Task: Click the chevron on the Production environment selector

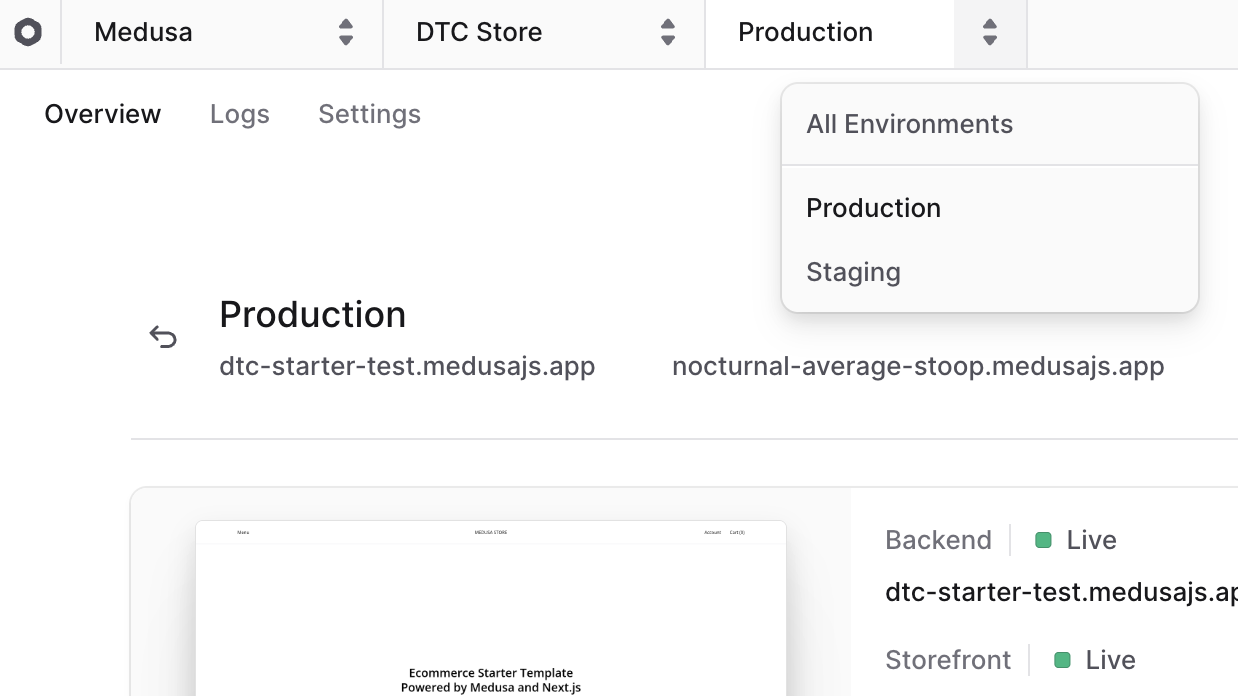Action: (989, 32)
